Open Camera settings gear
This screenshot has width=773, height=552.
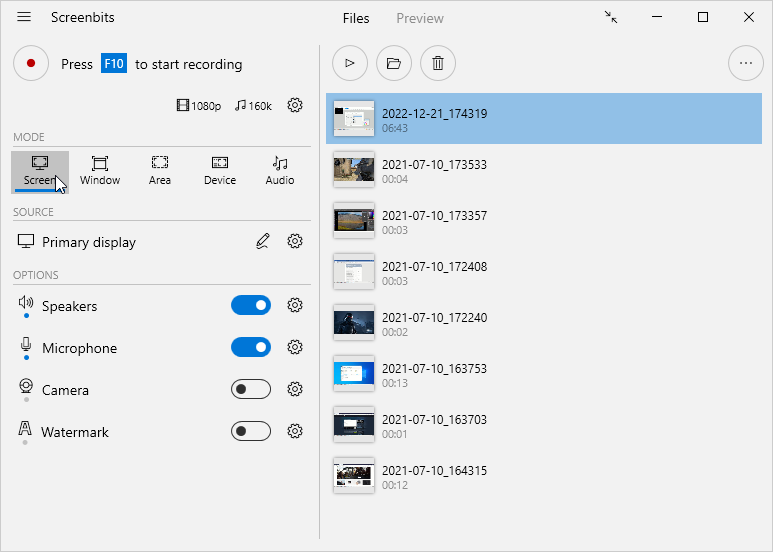click(295, 389)
